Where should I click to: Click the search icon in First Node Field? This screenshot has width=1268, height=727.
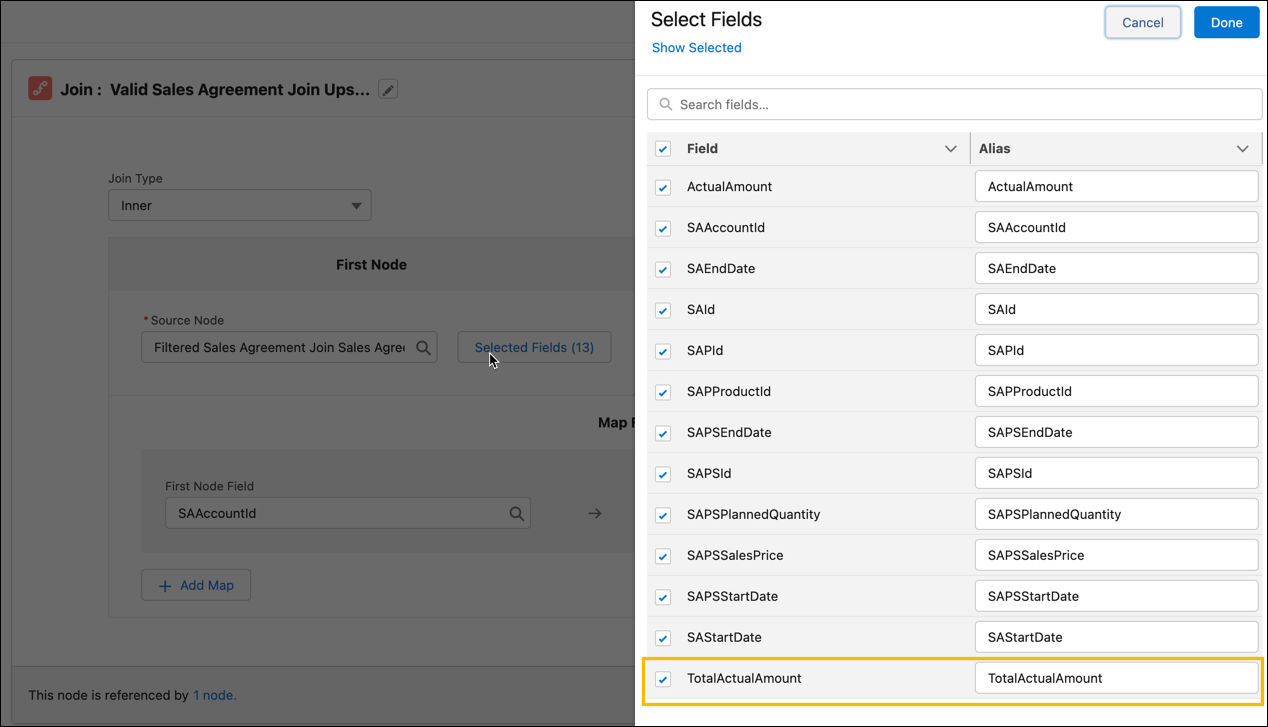tap(517, 512)
